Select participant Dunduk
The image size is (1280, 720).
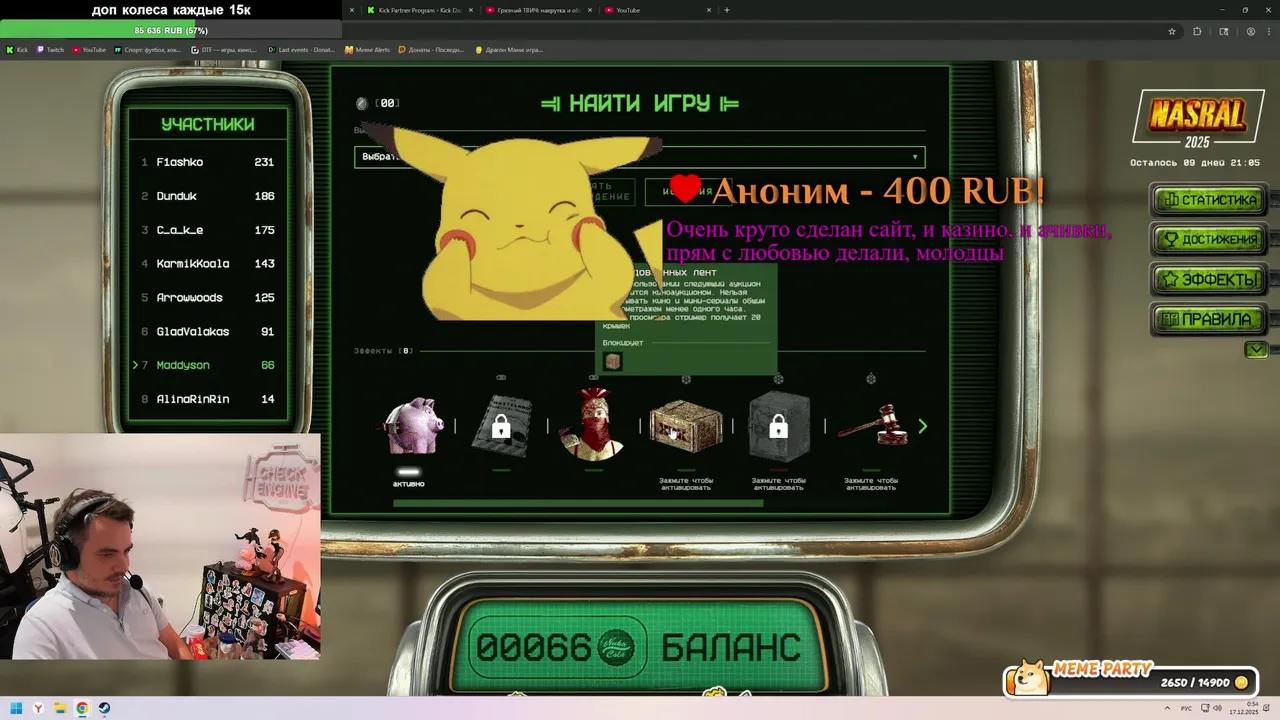click(x=208, y=196)
